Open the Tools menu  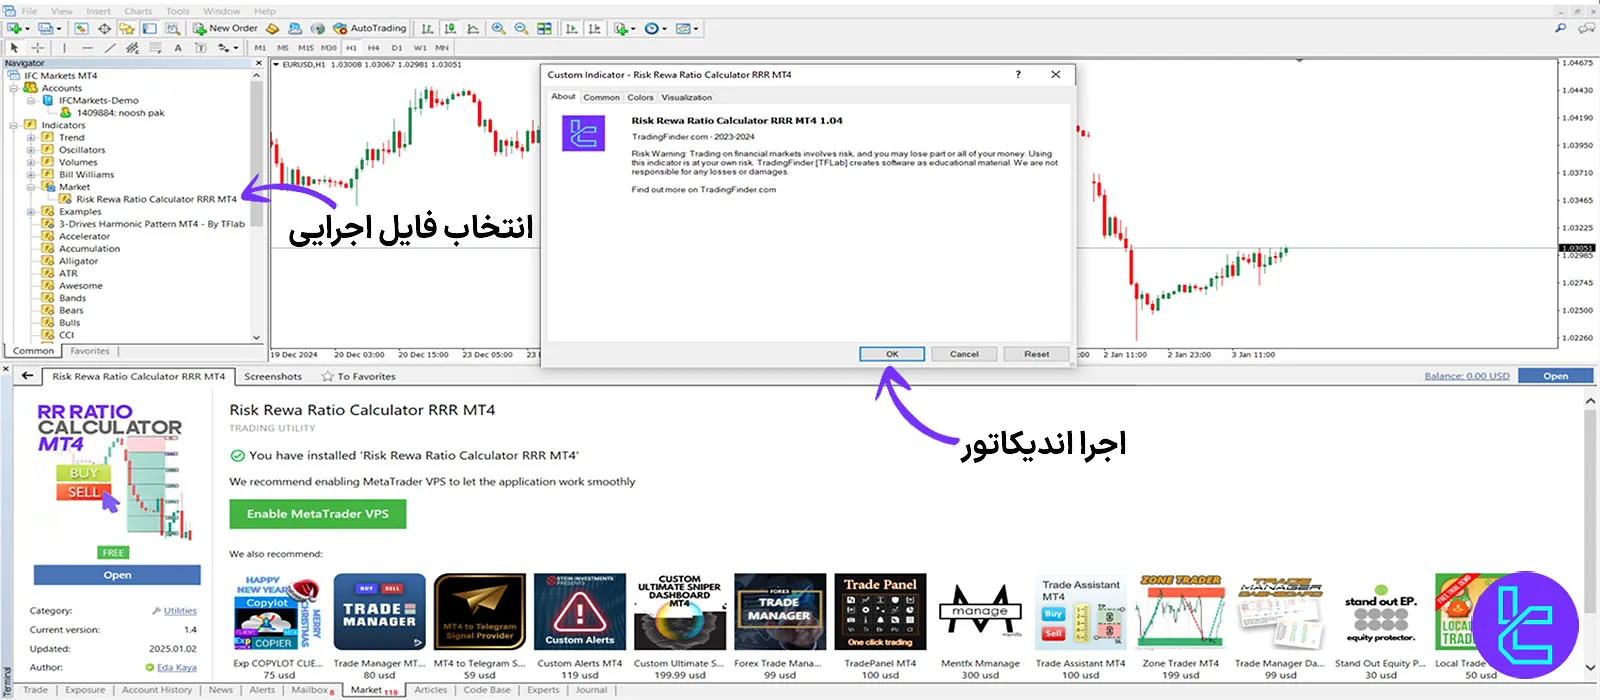point(177,11)
